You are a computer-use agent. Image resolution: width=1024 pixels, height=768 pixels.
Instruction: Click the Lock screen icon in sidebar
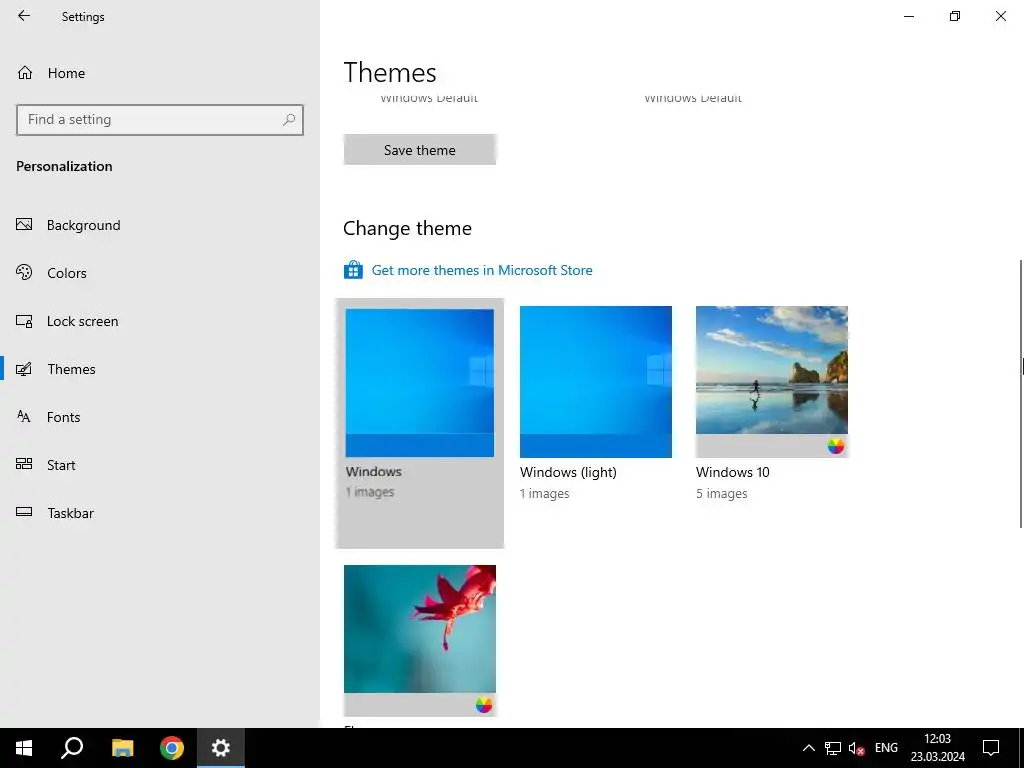tap(24, 321)
